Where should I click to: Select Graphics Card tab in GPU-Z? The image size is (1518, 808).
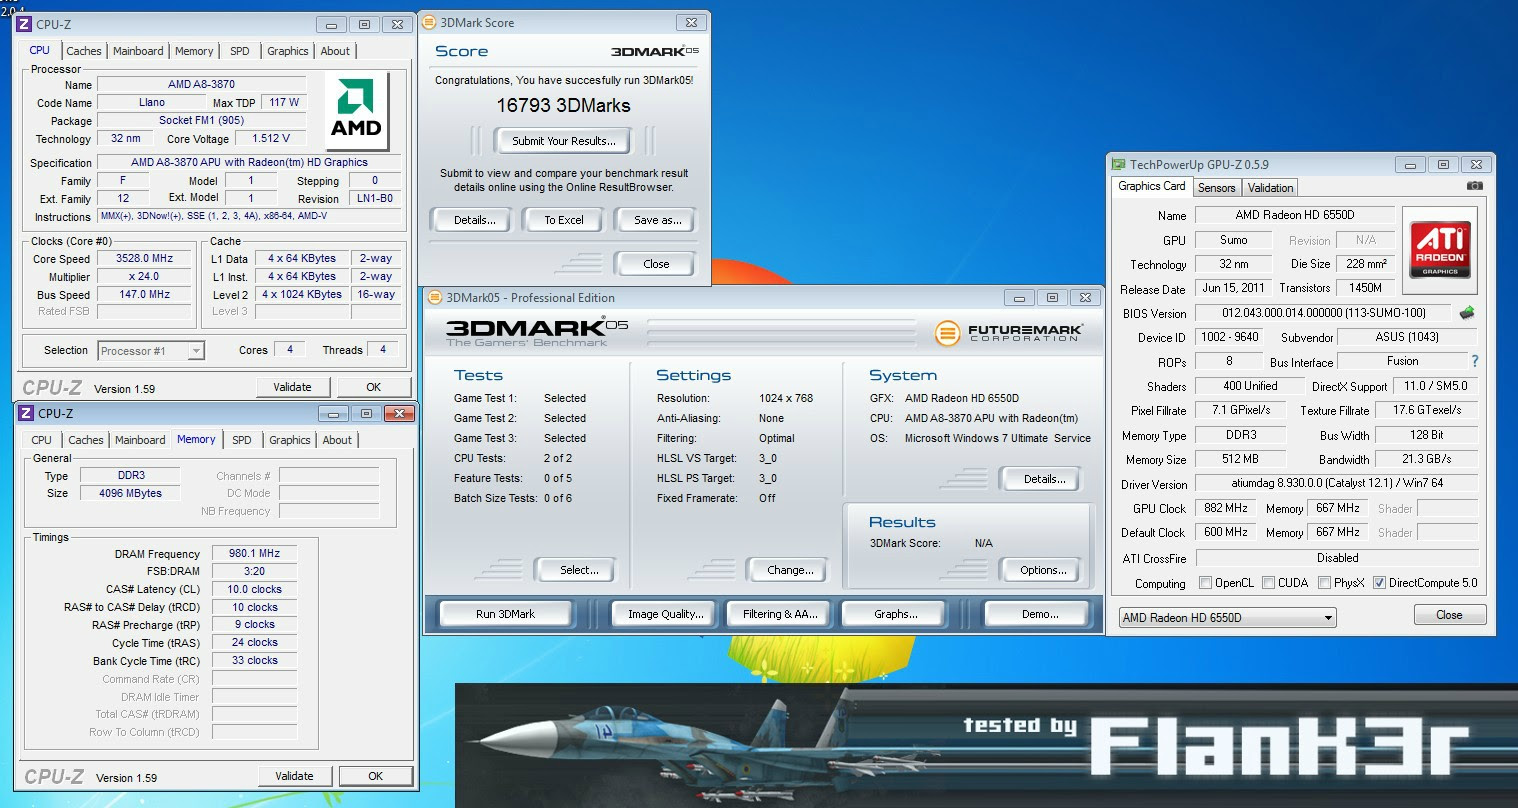click(x=1152, y=186)
